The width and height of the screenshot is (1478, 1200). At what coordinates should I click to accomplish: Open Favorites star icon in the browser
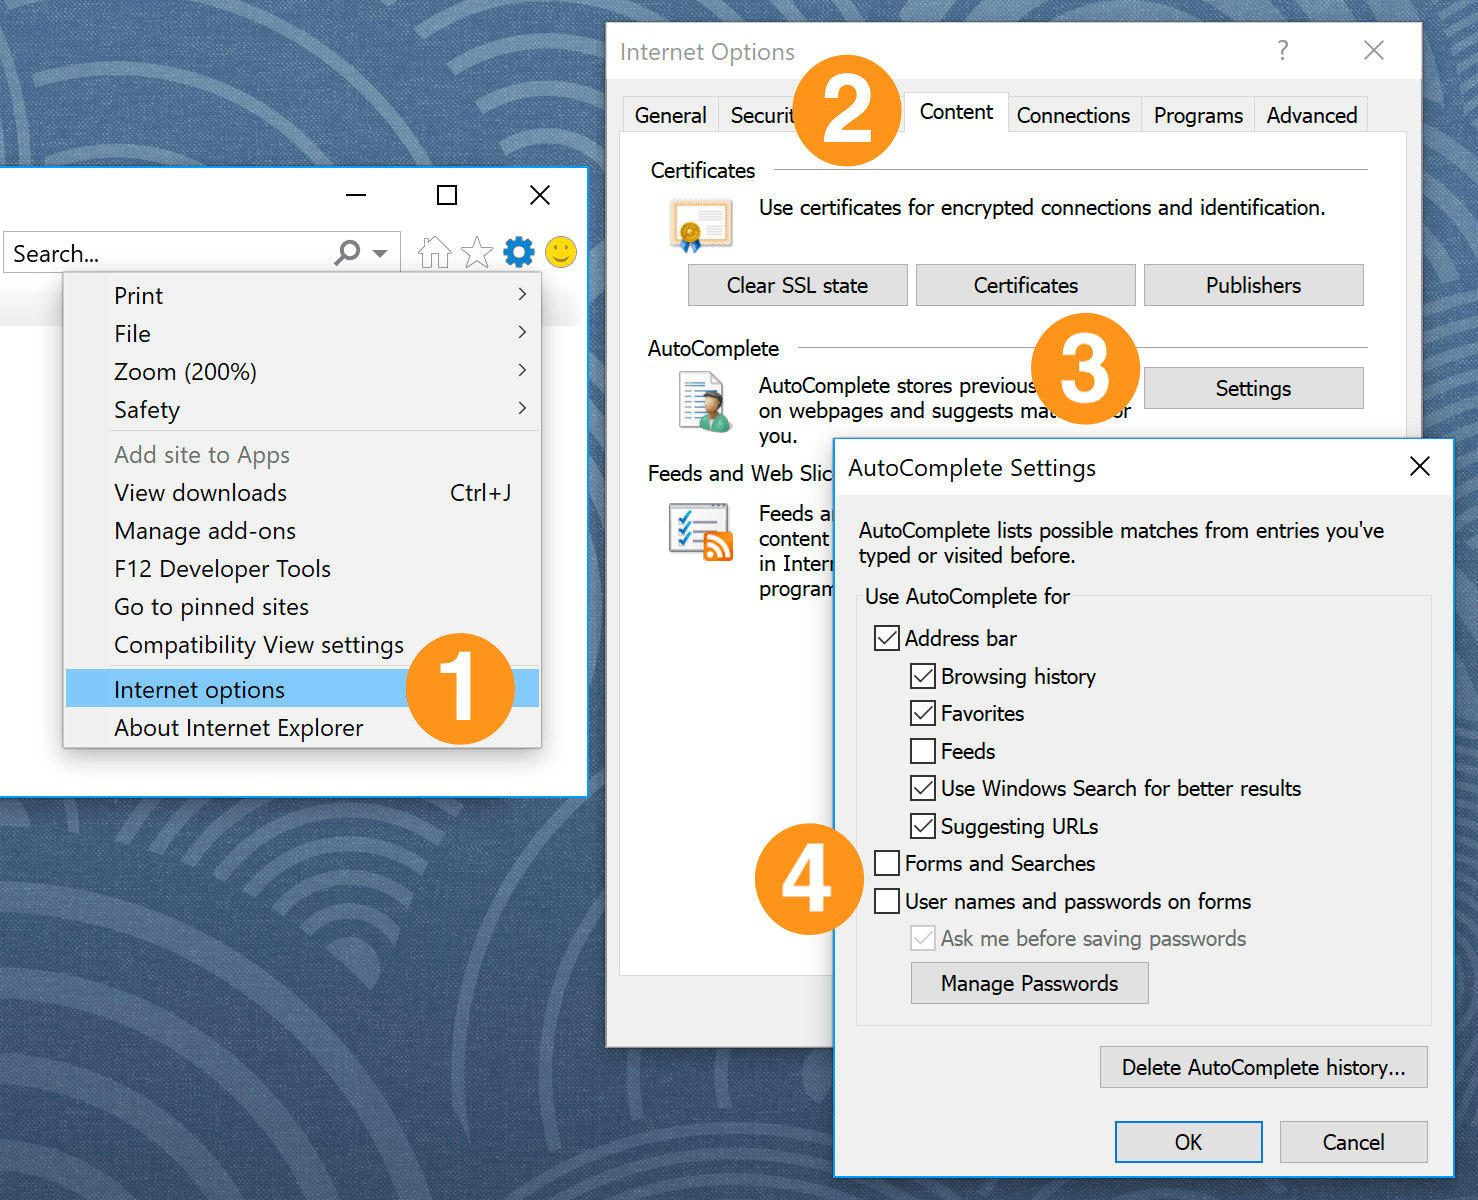[x=477, y=252]
